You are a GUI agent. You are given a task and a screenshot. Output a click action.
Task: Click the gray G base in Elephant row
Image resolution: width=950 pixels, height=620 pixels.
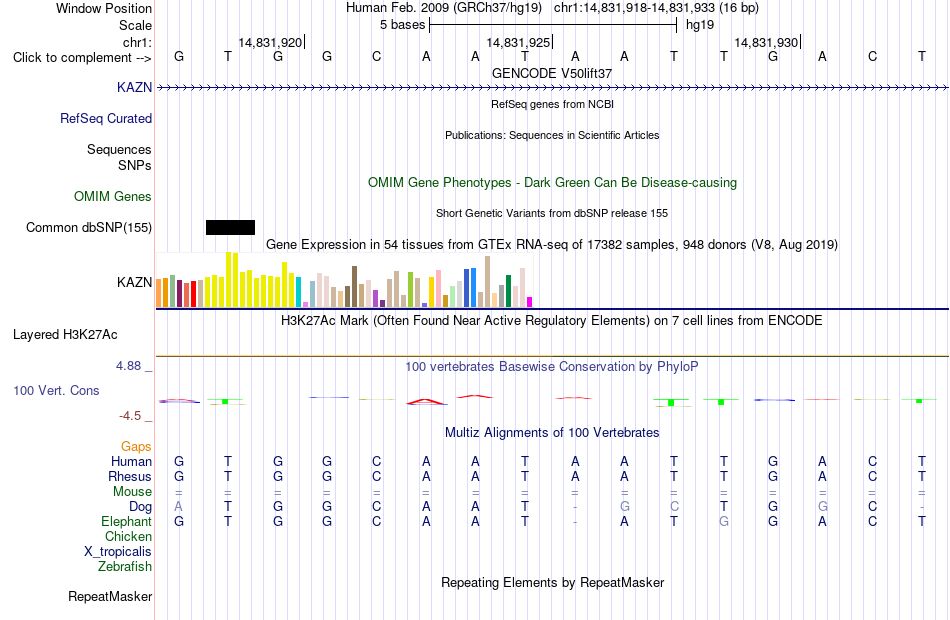(x=723, y=521)
